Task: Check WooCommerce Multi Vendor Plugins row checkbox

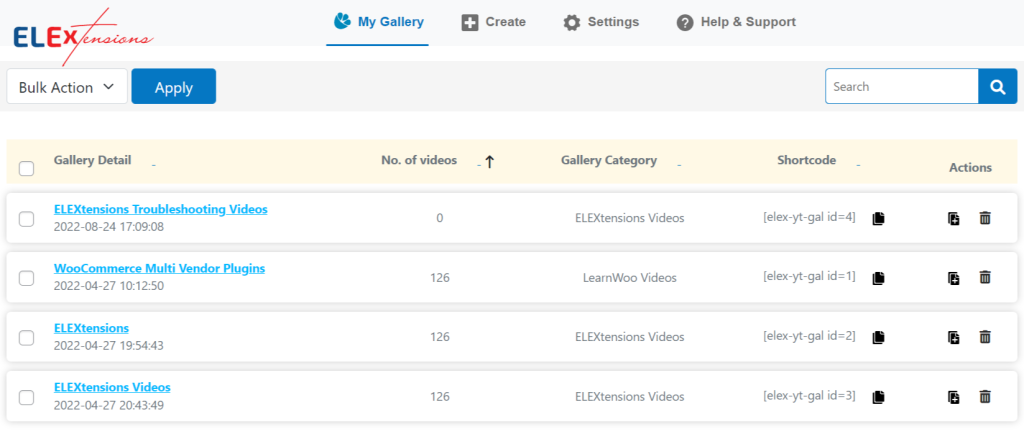Action: click(x=26, y=278)
